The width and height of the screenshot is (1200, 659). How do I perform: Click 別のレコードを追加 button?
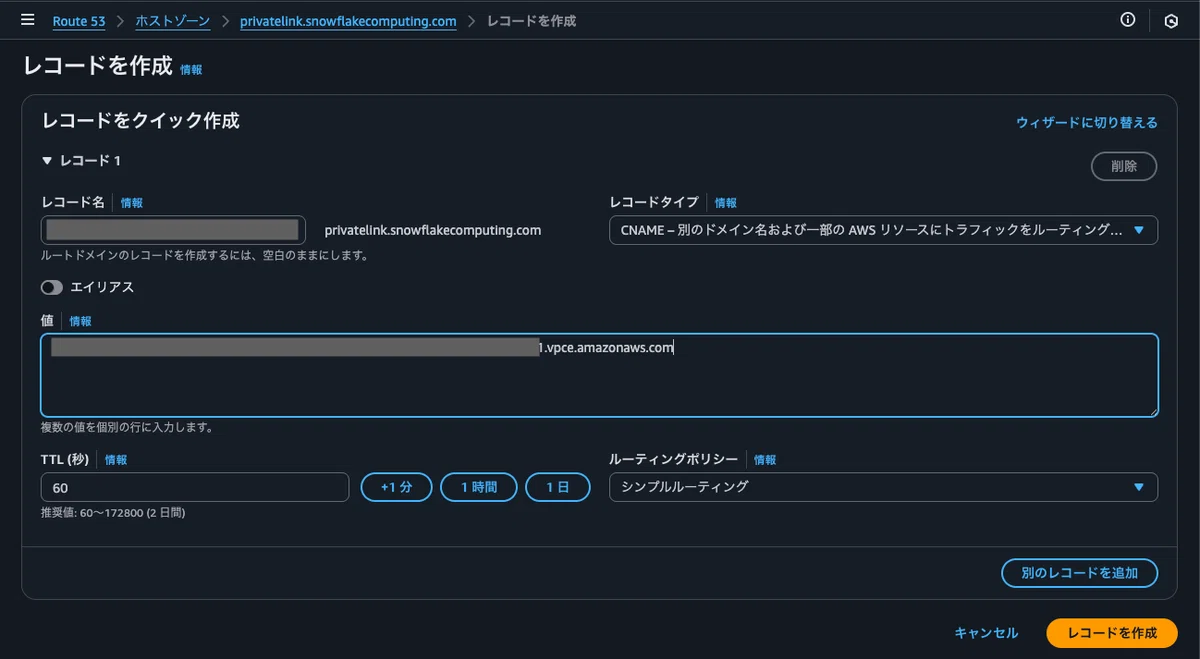tap(1079, 573)
